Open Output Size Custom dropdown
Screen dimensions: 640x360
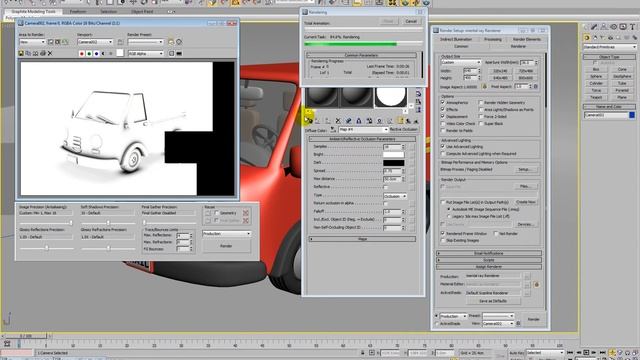tap(461, 62)
